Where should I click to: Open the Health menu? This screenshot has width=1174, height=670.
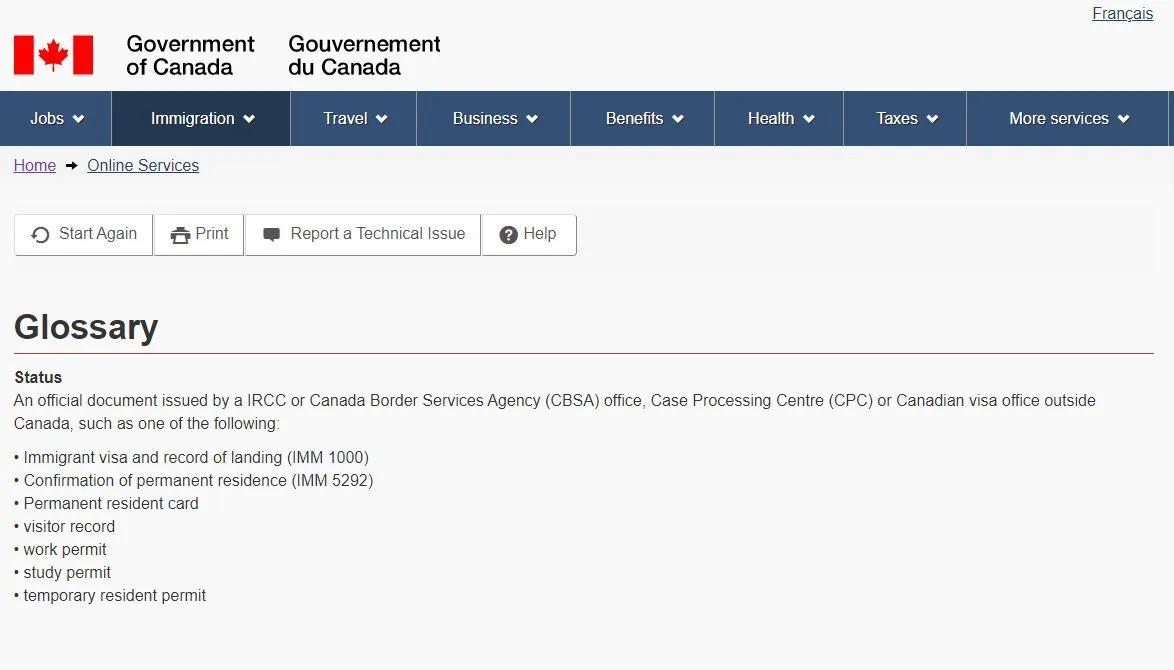[779, 118]
